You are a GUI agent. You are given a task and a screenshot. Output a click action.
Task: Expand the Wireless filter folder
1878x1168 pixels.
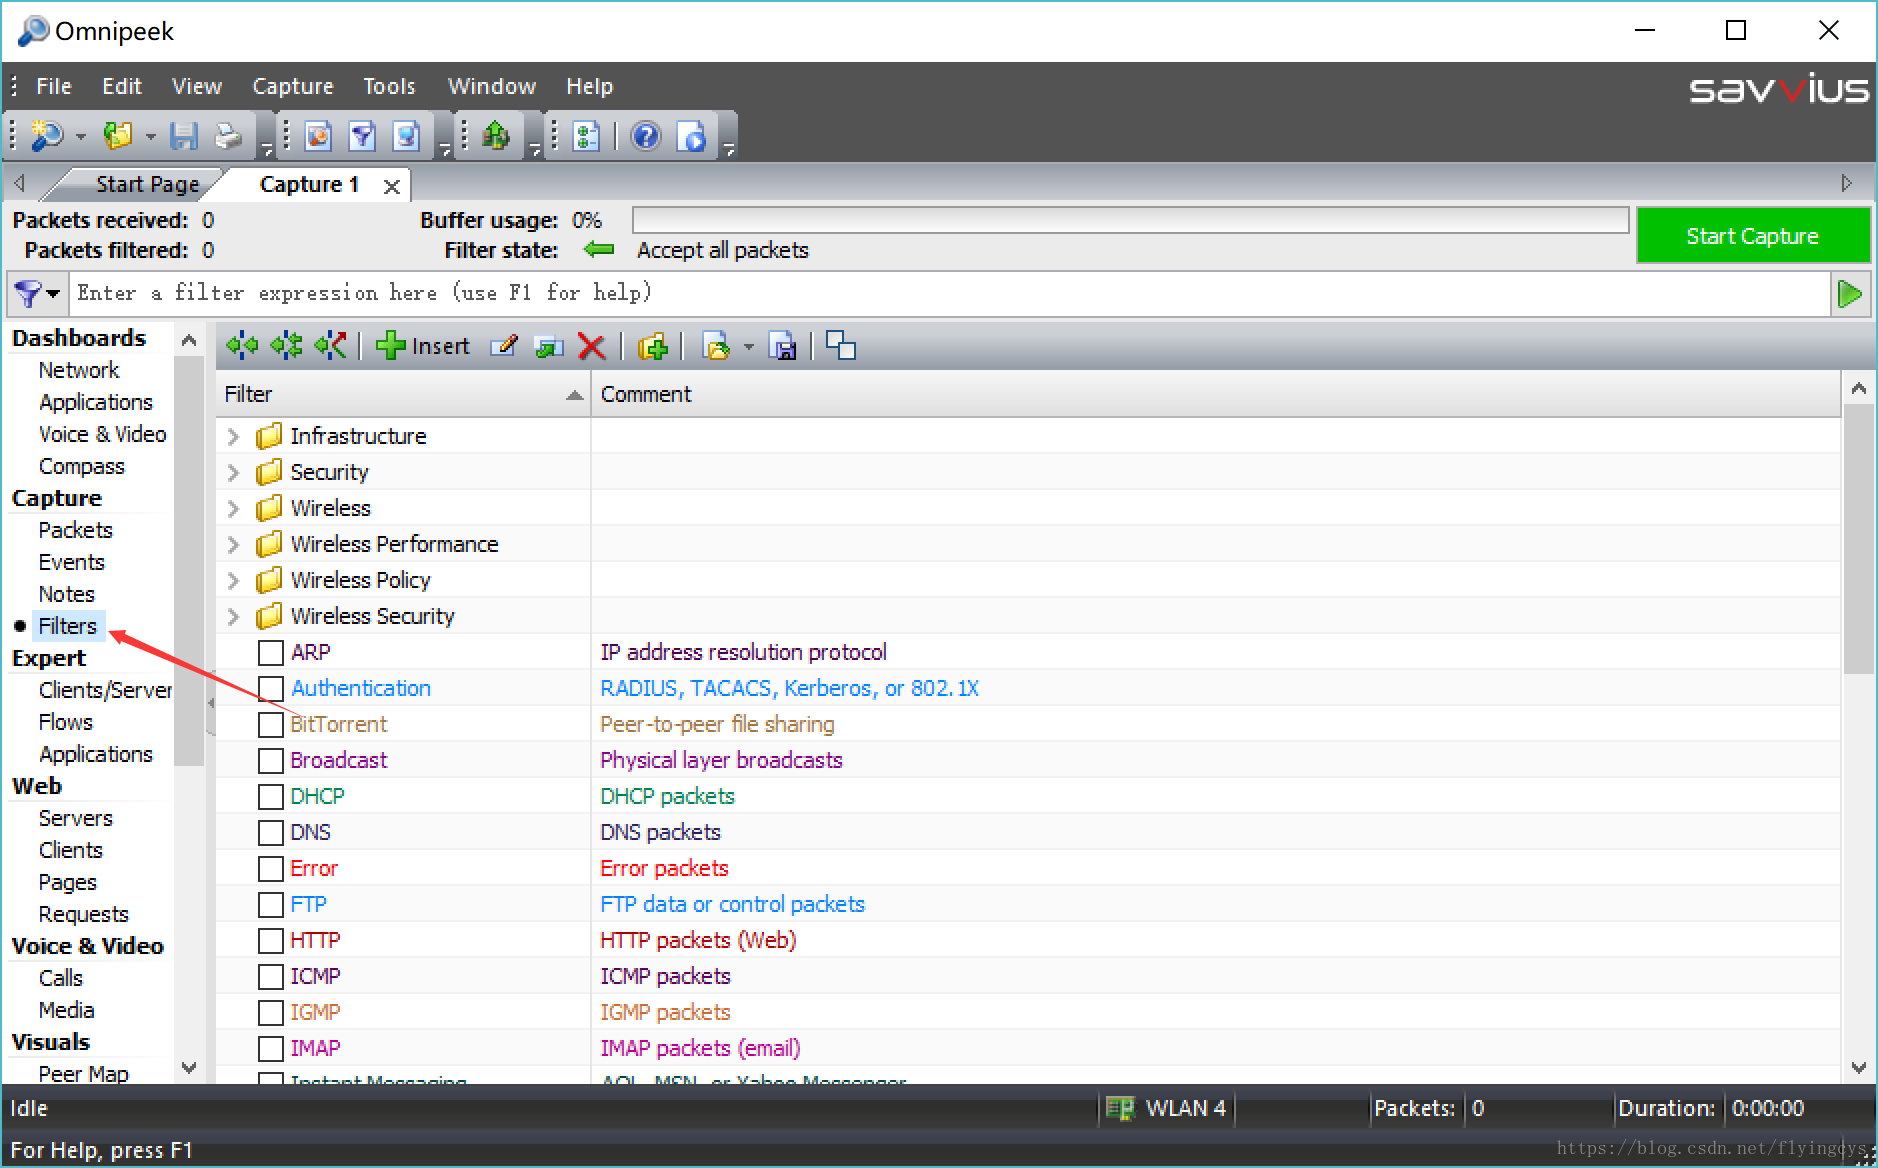pos(233,508)
